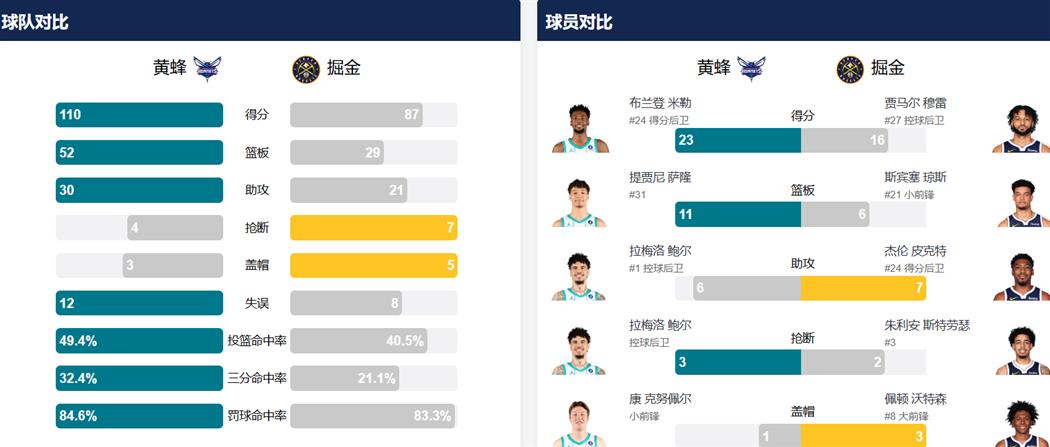Select the 球员对比 header tab

pyautogui.click(x=579, y=21)
